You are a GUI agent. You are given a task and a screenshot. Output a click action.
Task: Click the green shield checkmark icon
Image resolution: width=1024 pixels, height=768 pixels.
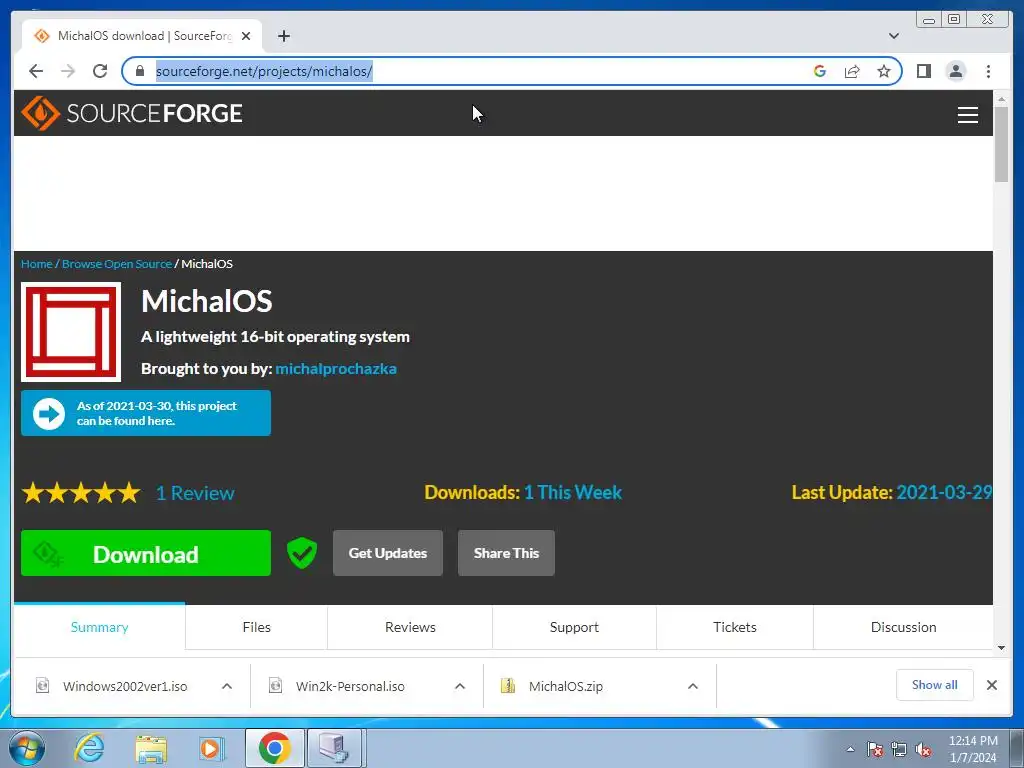click(x=302, y=552)
